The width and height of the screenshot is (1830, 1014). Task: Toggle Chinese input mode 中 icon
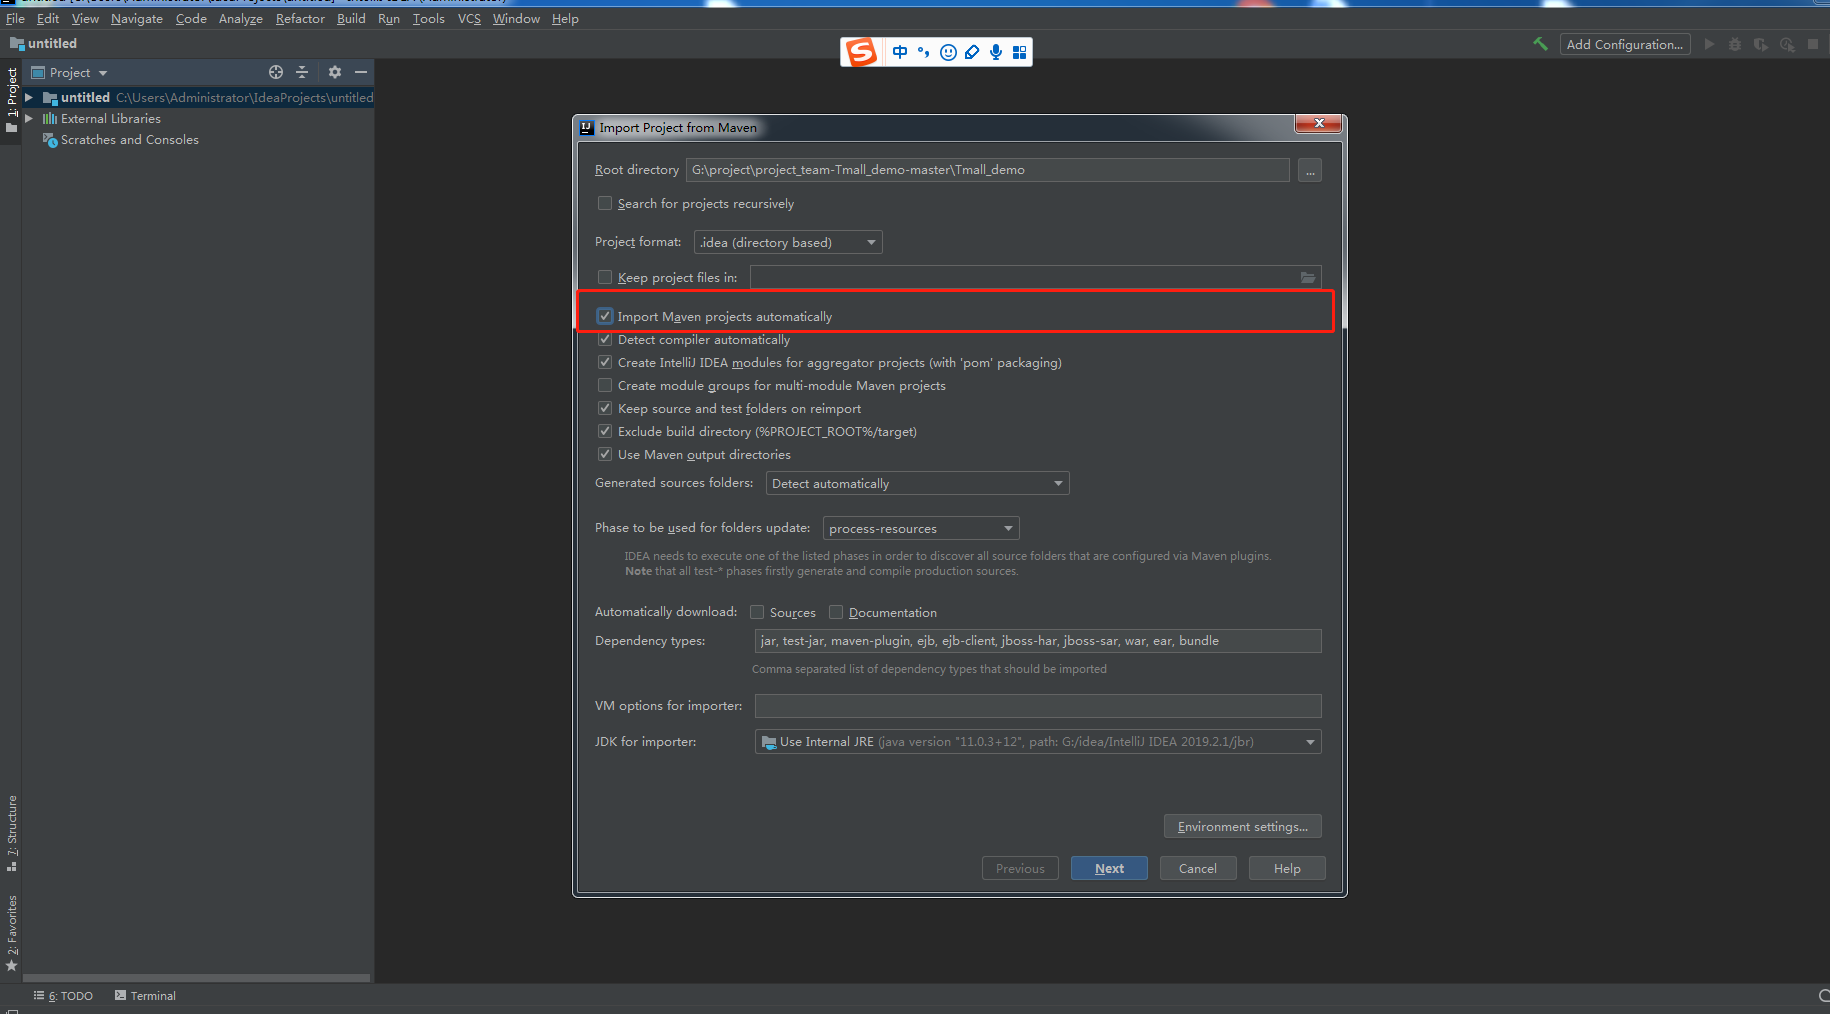pos(900,52)
